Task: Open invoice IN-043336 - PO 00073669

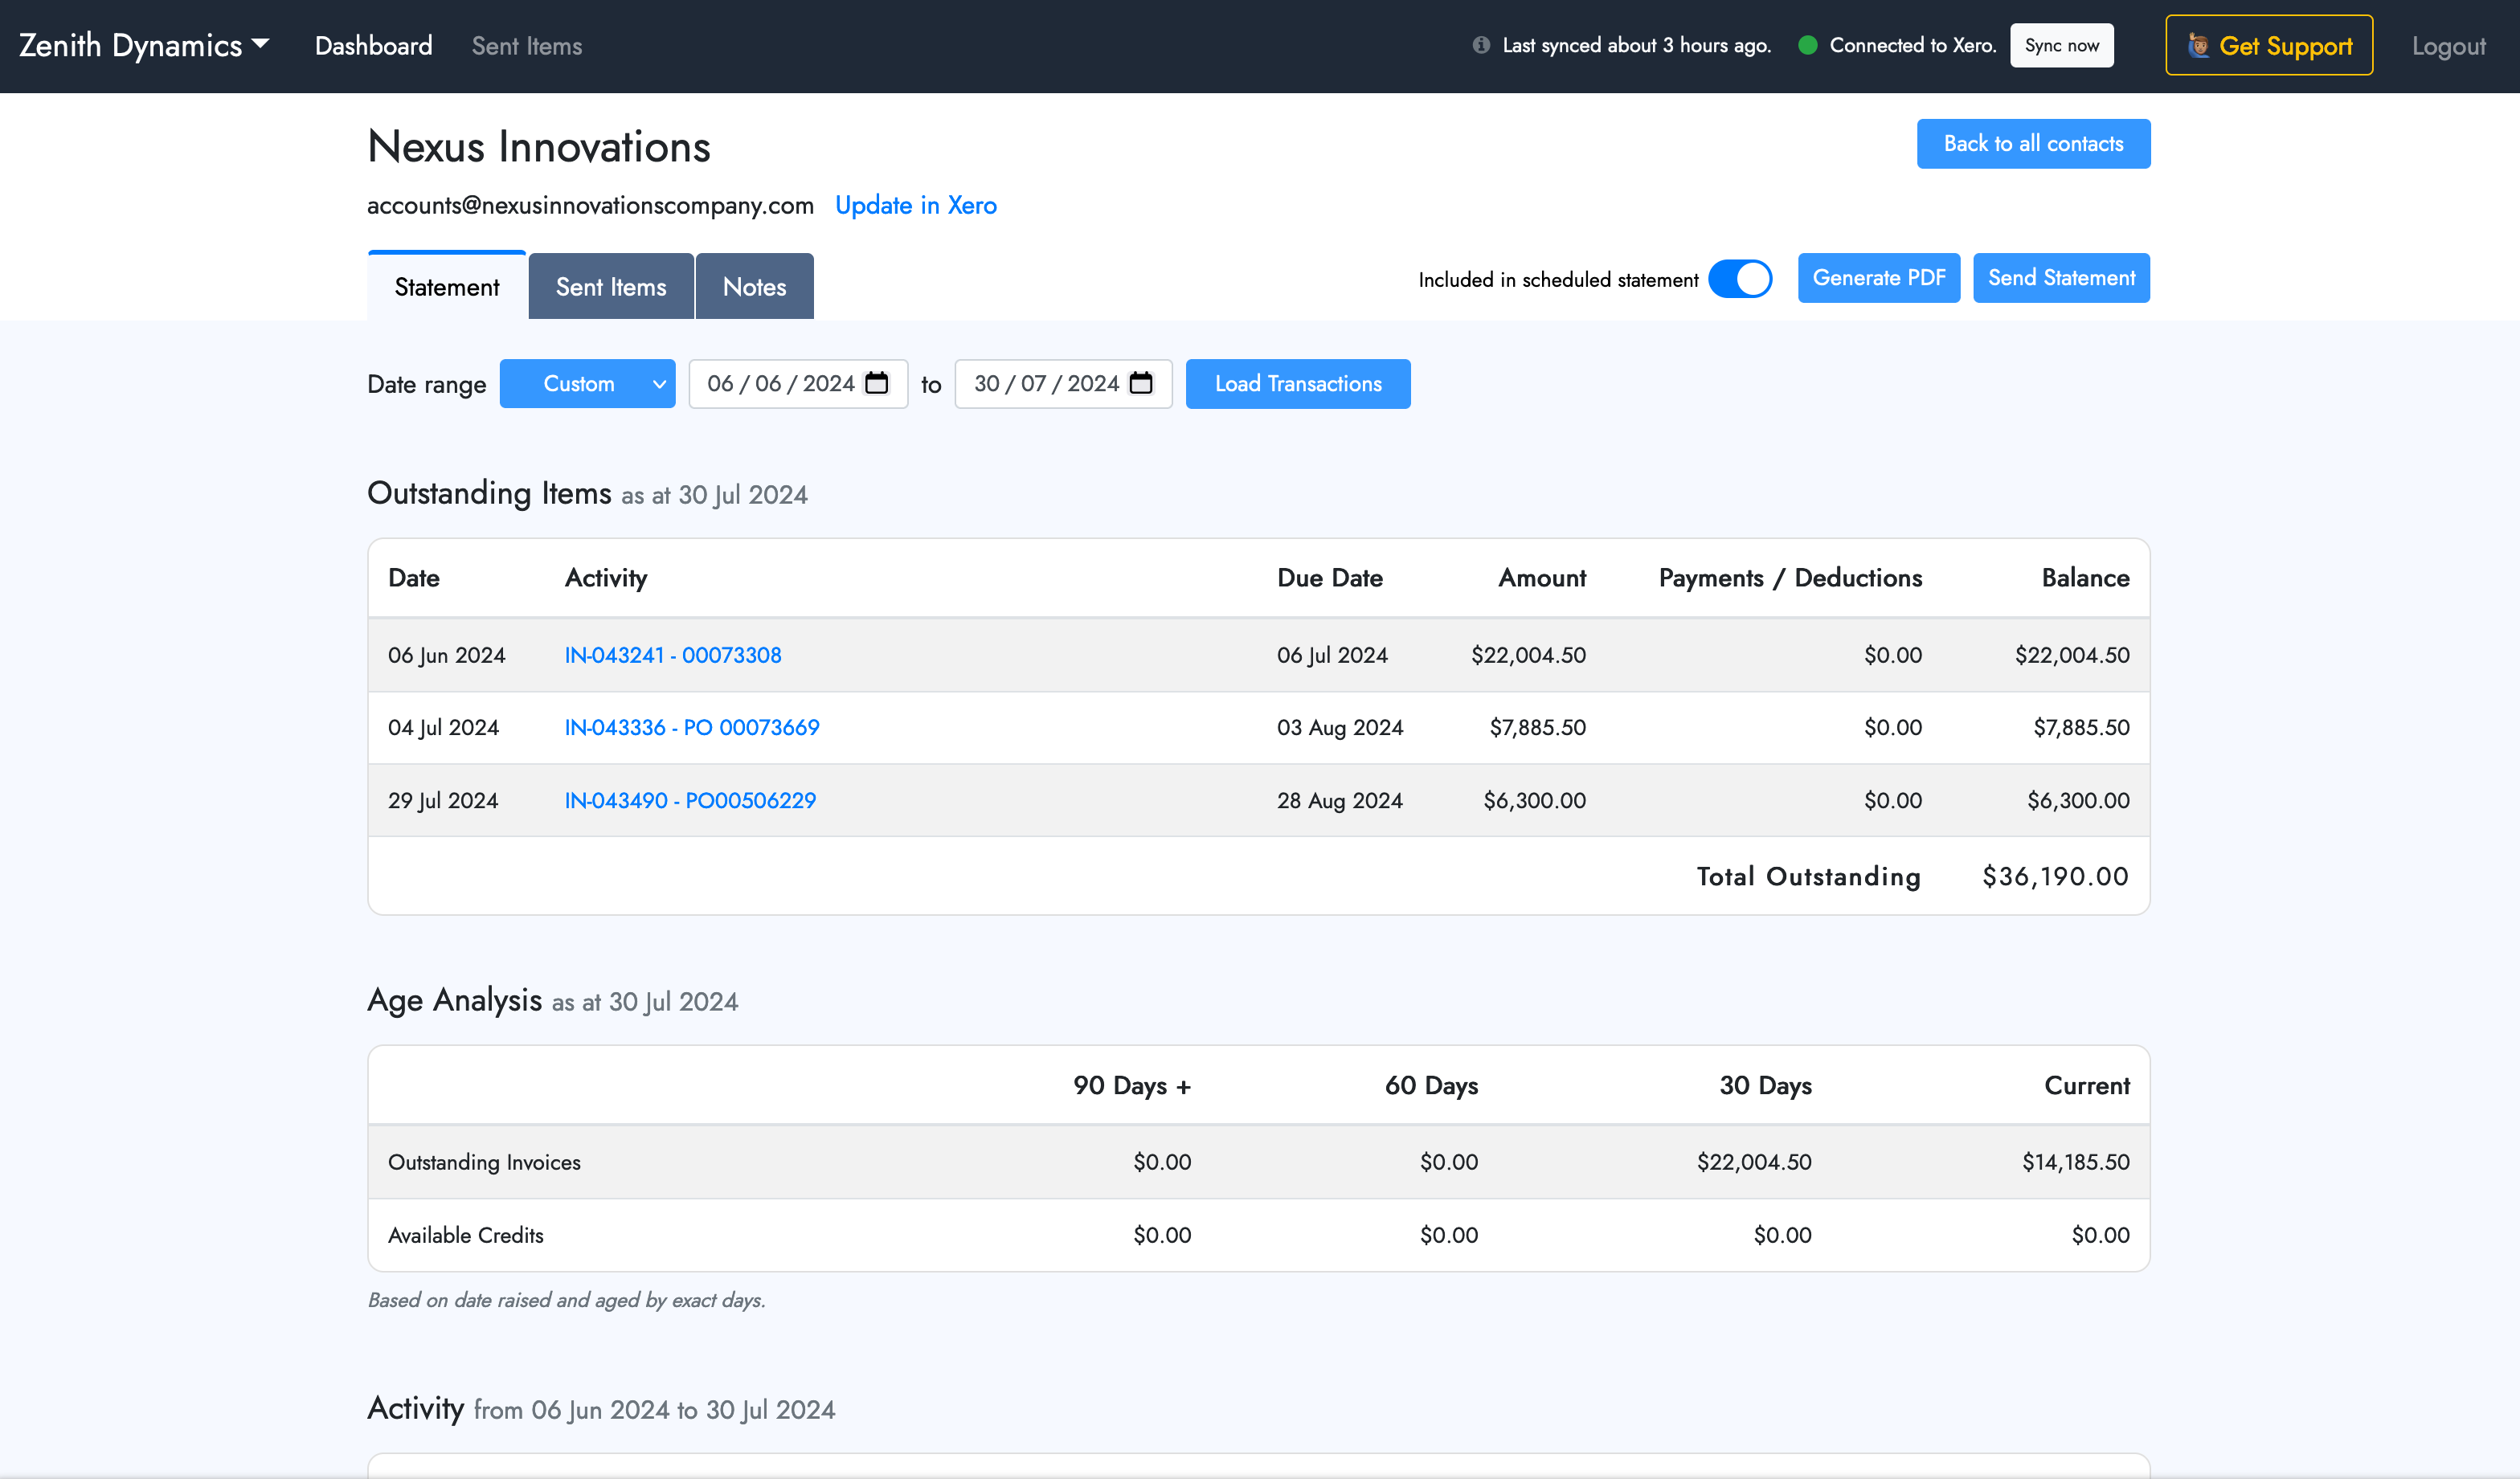Action: click(692, 727)
